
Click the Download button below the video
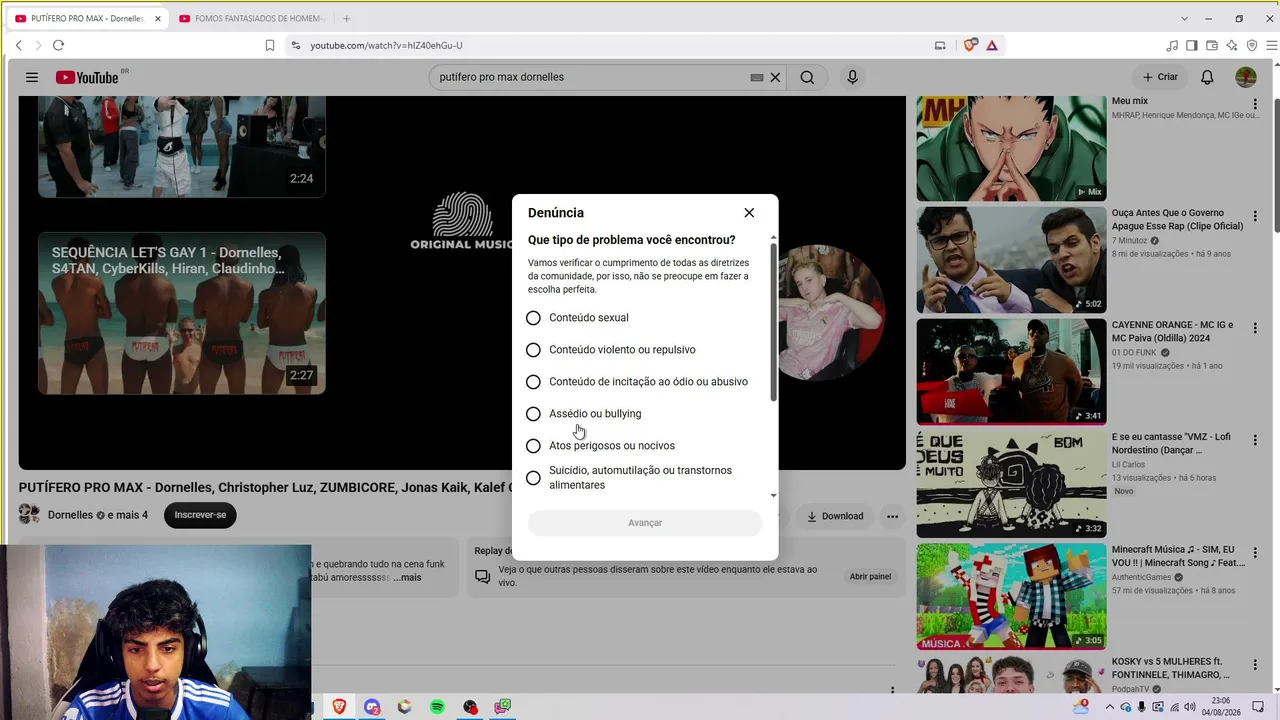[x=833, y=516]
